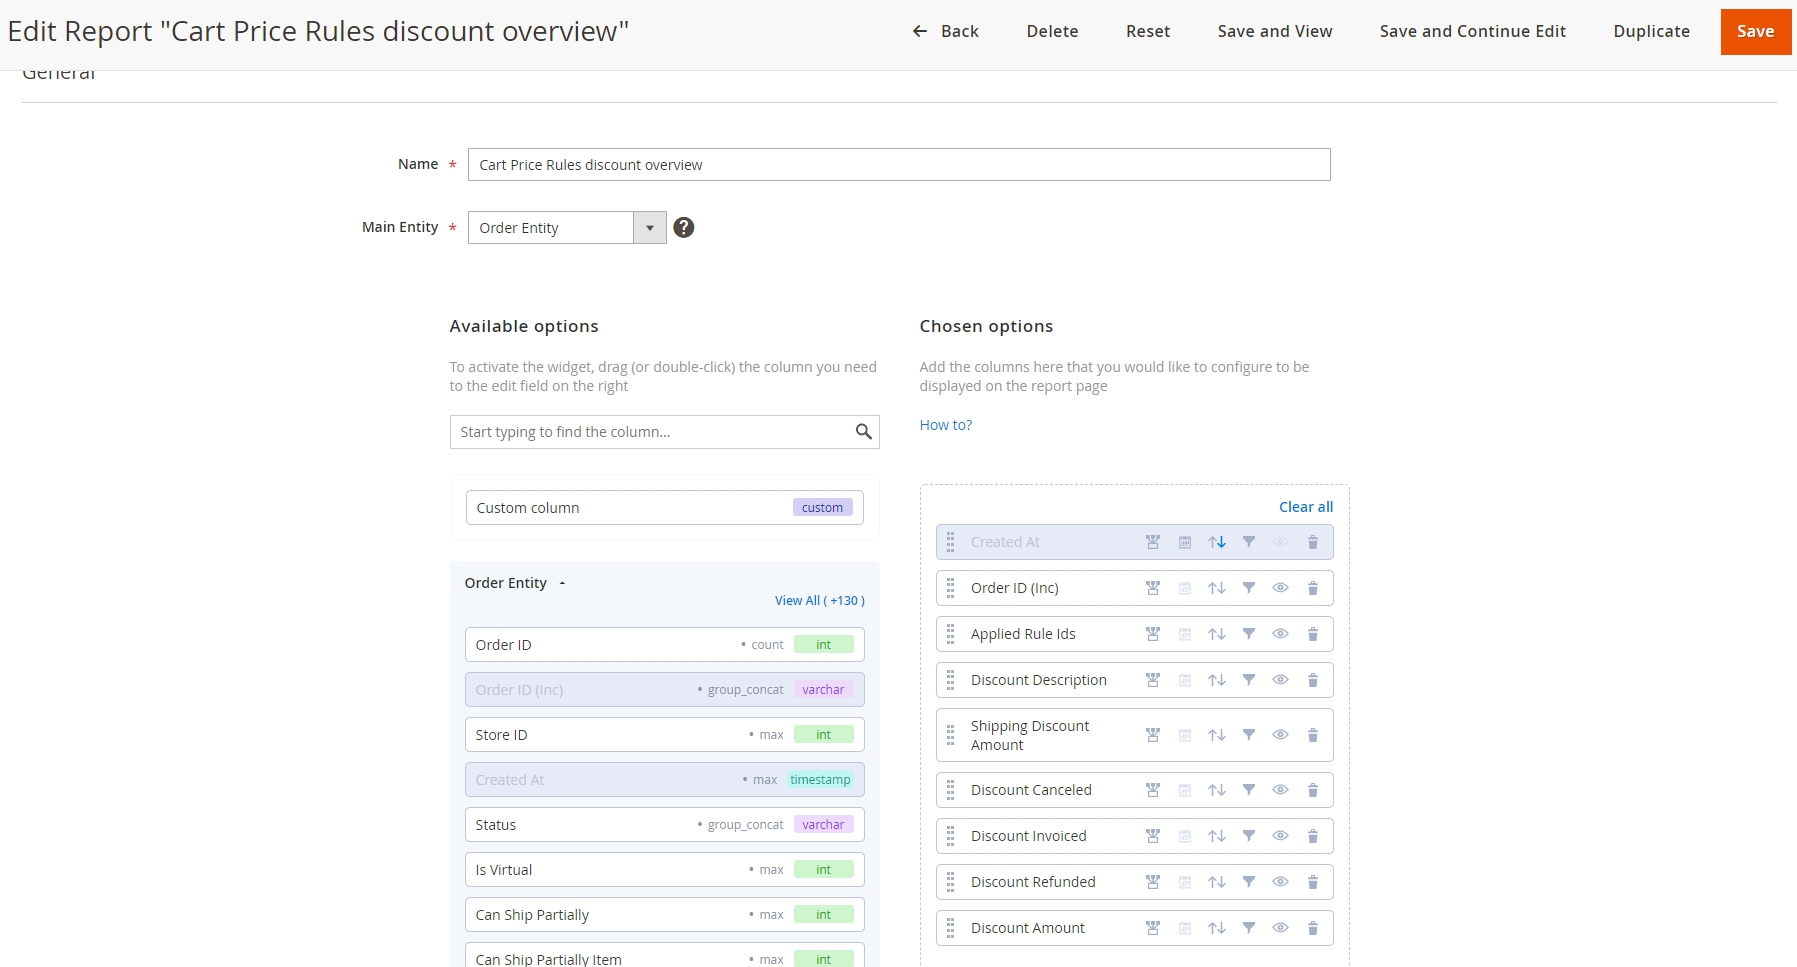Toggle visibility eye for Discount Amount

(x=1281, y=928)
